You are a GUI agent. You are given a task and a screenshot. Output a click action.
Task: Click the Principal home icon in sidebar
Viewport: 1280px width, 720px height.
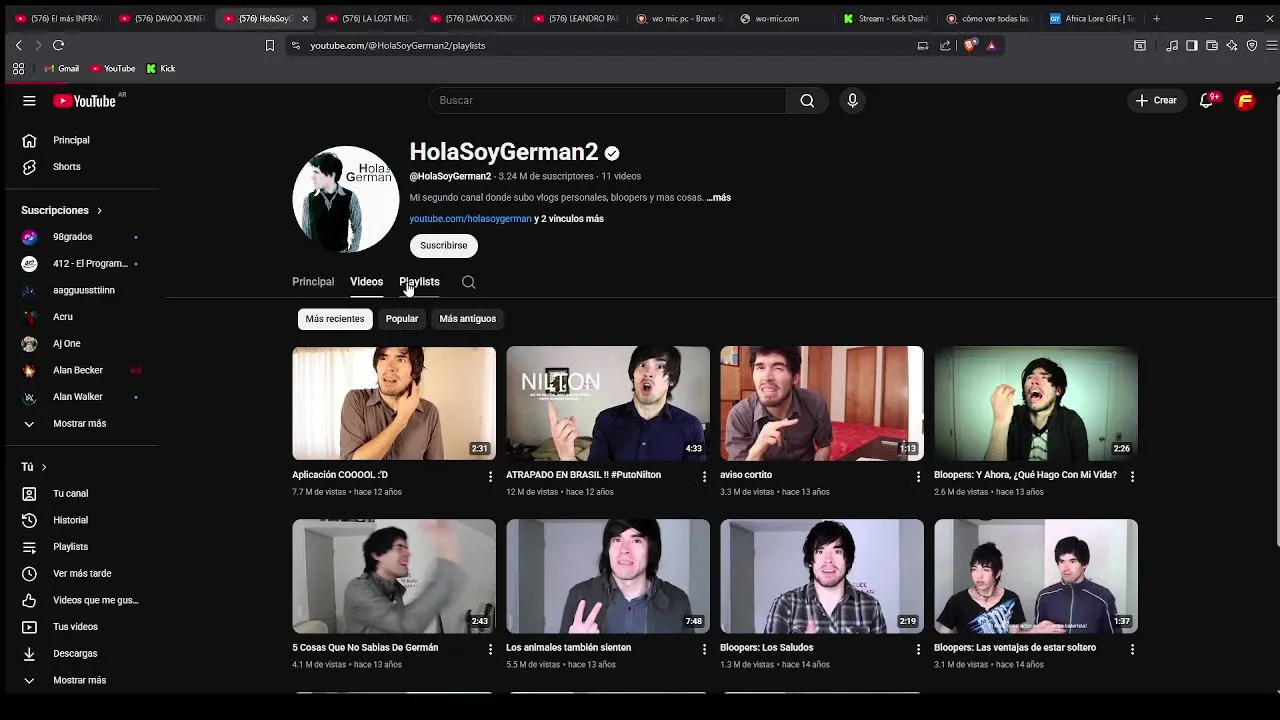[29, 140]
